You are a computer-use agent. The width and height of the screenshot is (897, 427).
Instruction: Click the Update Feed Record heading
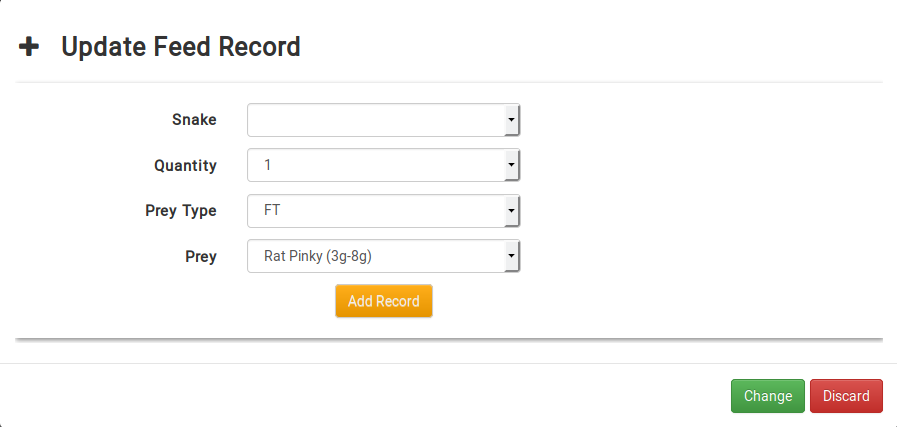tap(181, 46)
